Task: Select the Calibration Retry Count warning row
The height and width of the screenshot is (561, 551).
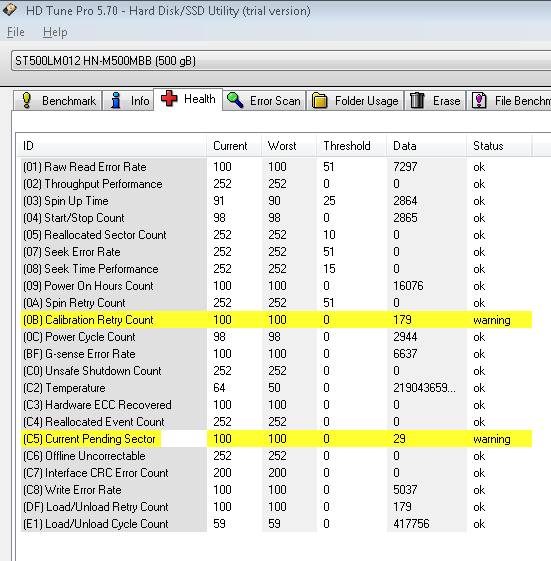Action: 276,319
